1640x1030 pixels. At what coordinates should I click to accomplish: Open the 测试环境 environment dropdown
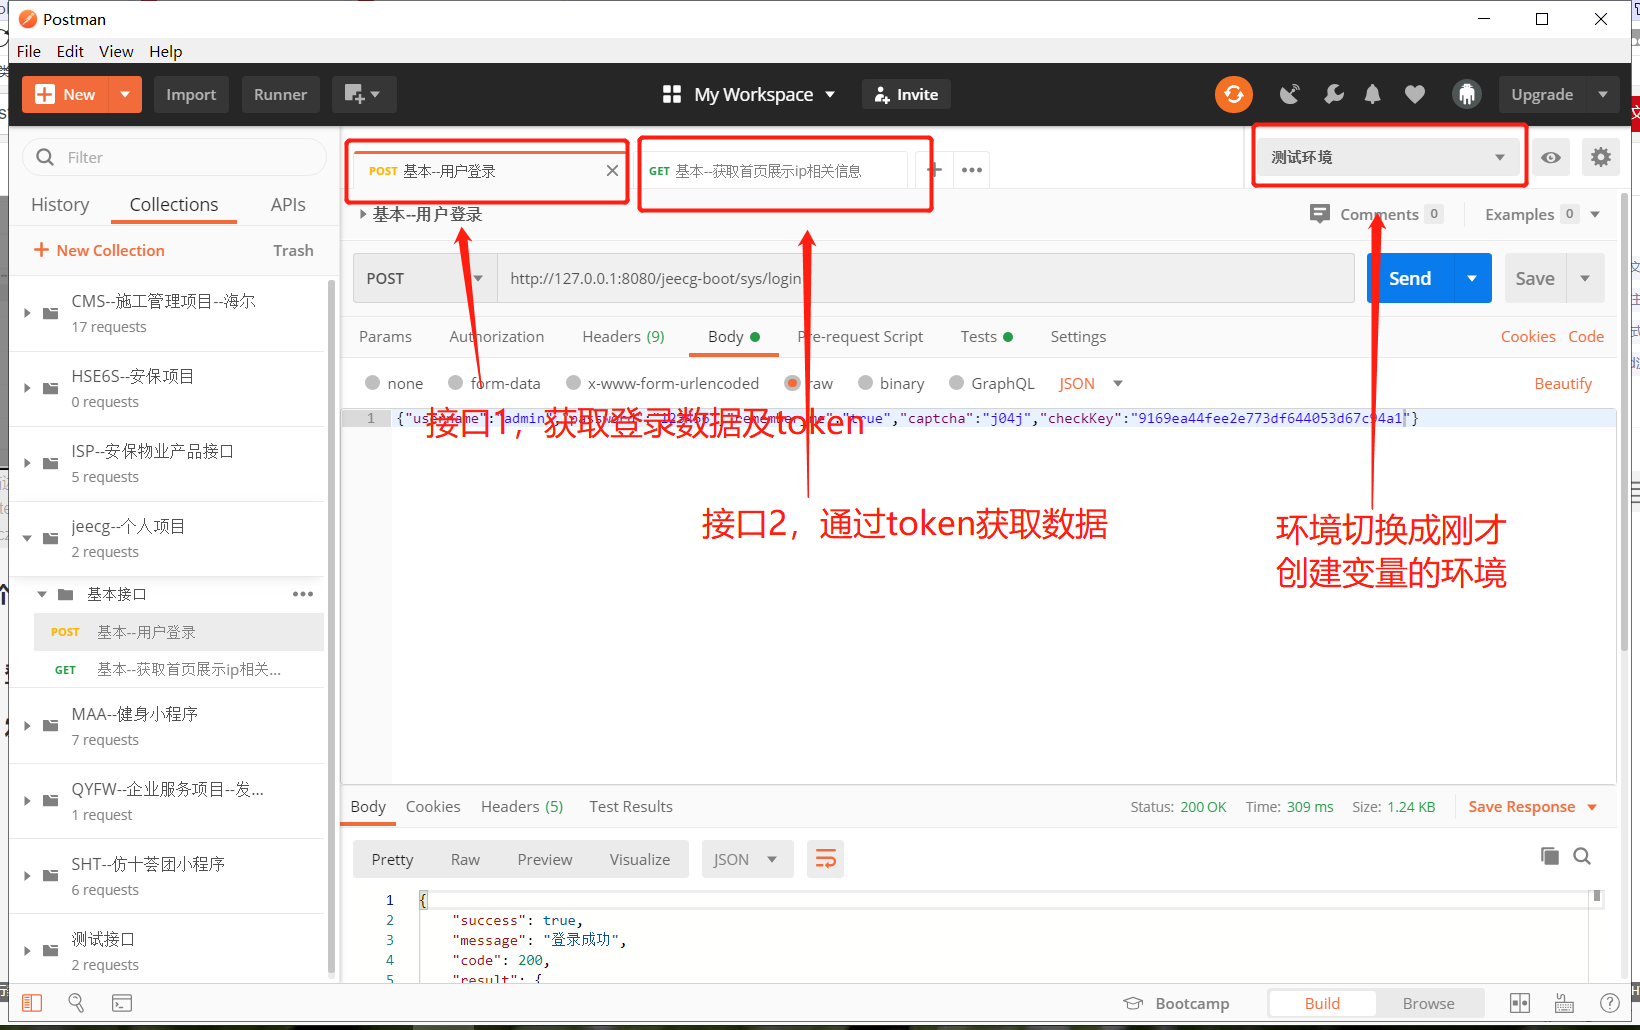(1388, 157)
